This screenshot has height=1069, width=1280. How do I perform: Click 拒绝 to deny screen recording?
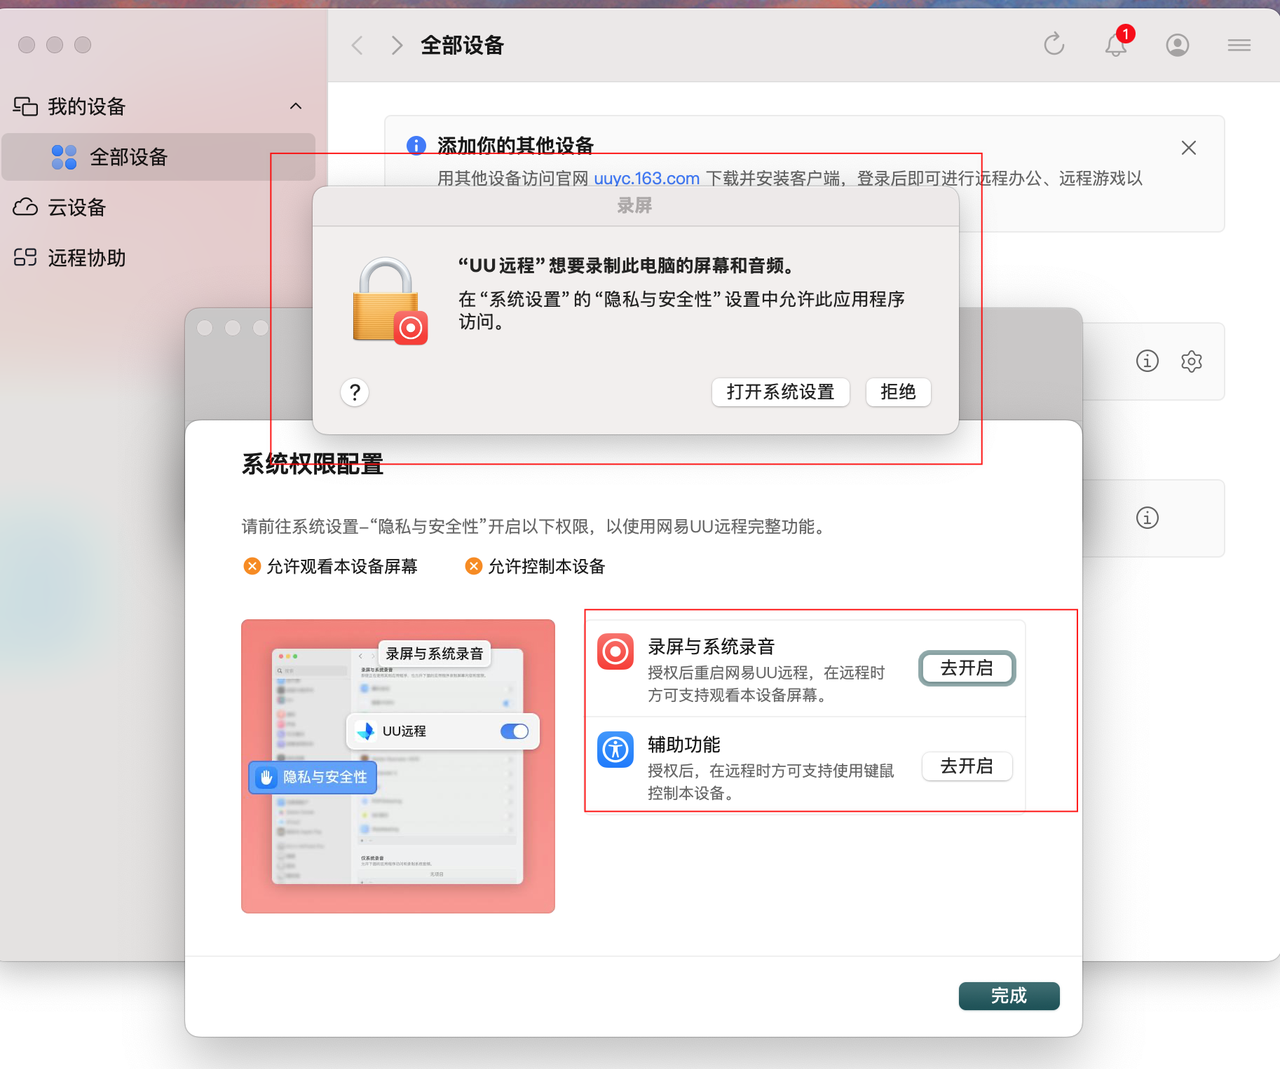click(897, 392)
